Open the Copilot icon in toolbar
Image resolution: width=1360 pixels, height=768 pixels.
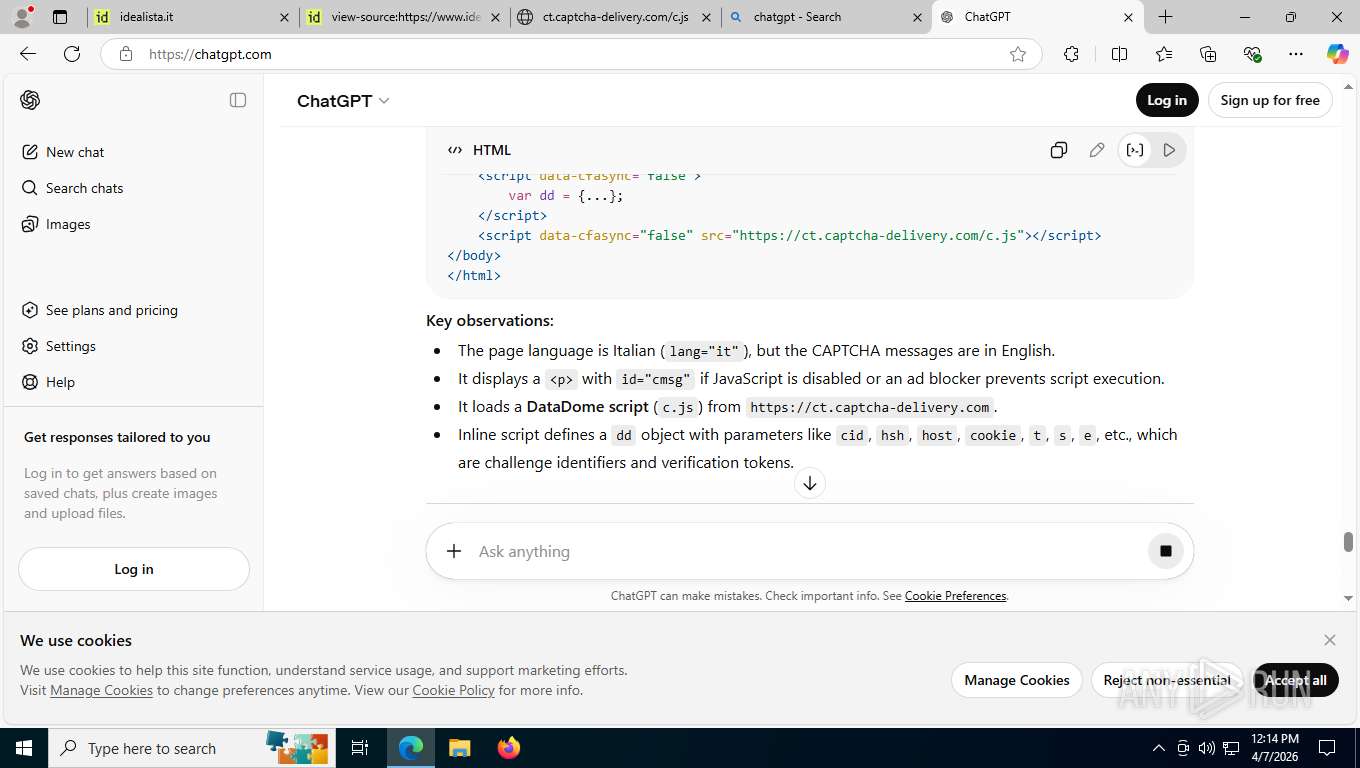click(1338, 54)
